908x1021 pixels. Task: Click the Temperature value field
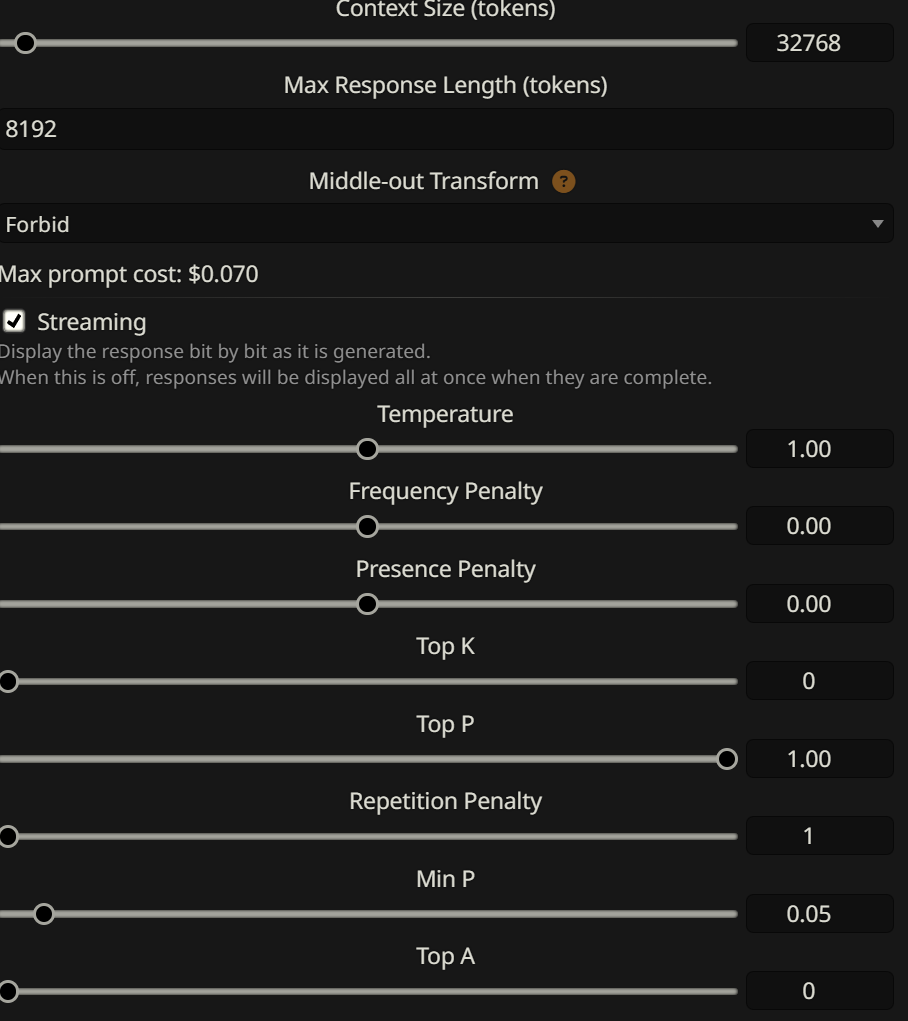(819, 449)
